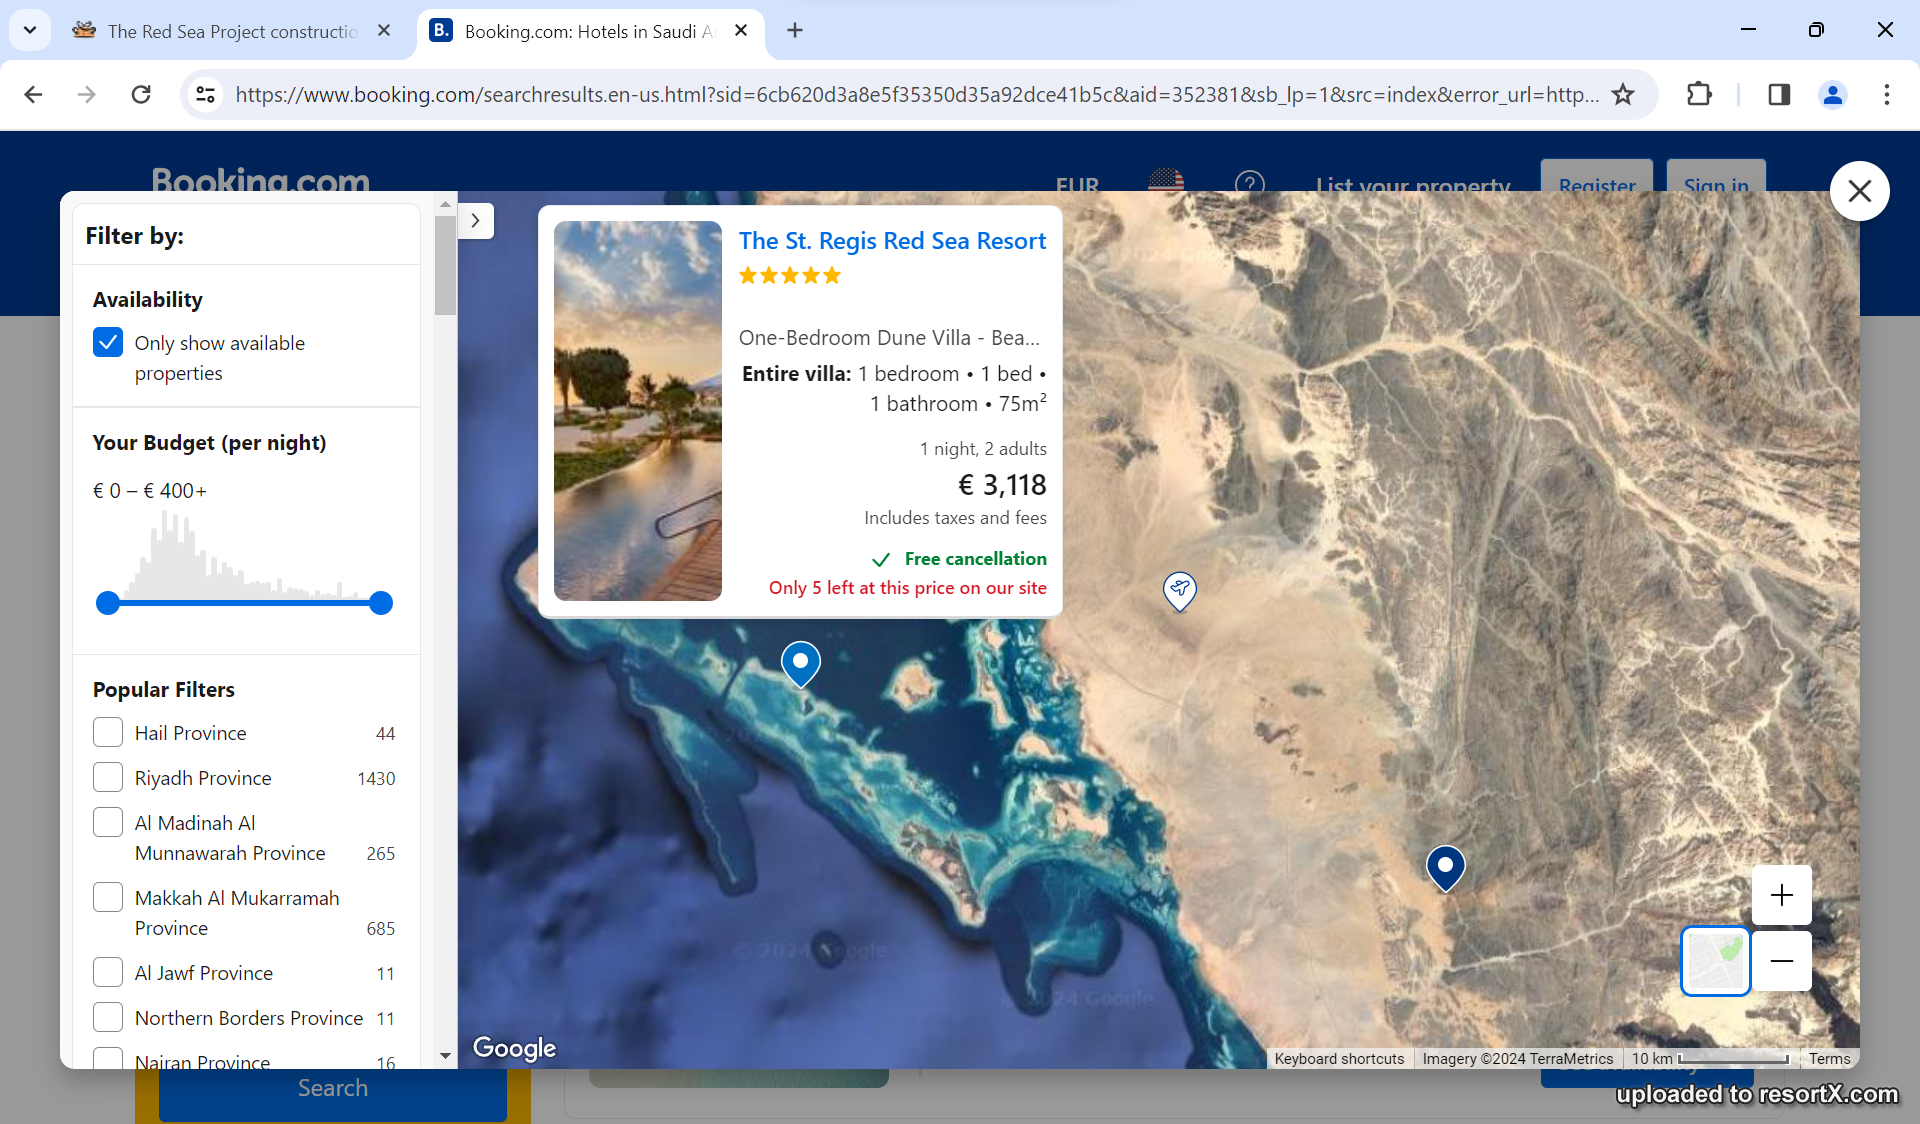Check the Northern Borders Province filter
Screen dimensions: 1920x1124
[108, 1017]
